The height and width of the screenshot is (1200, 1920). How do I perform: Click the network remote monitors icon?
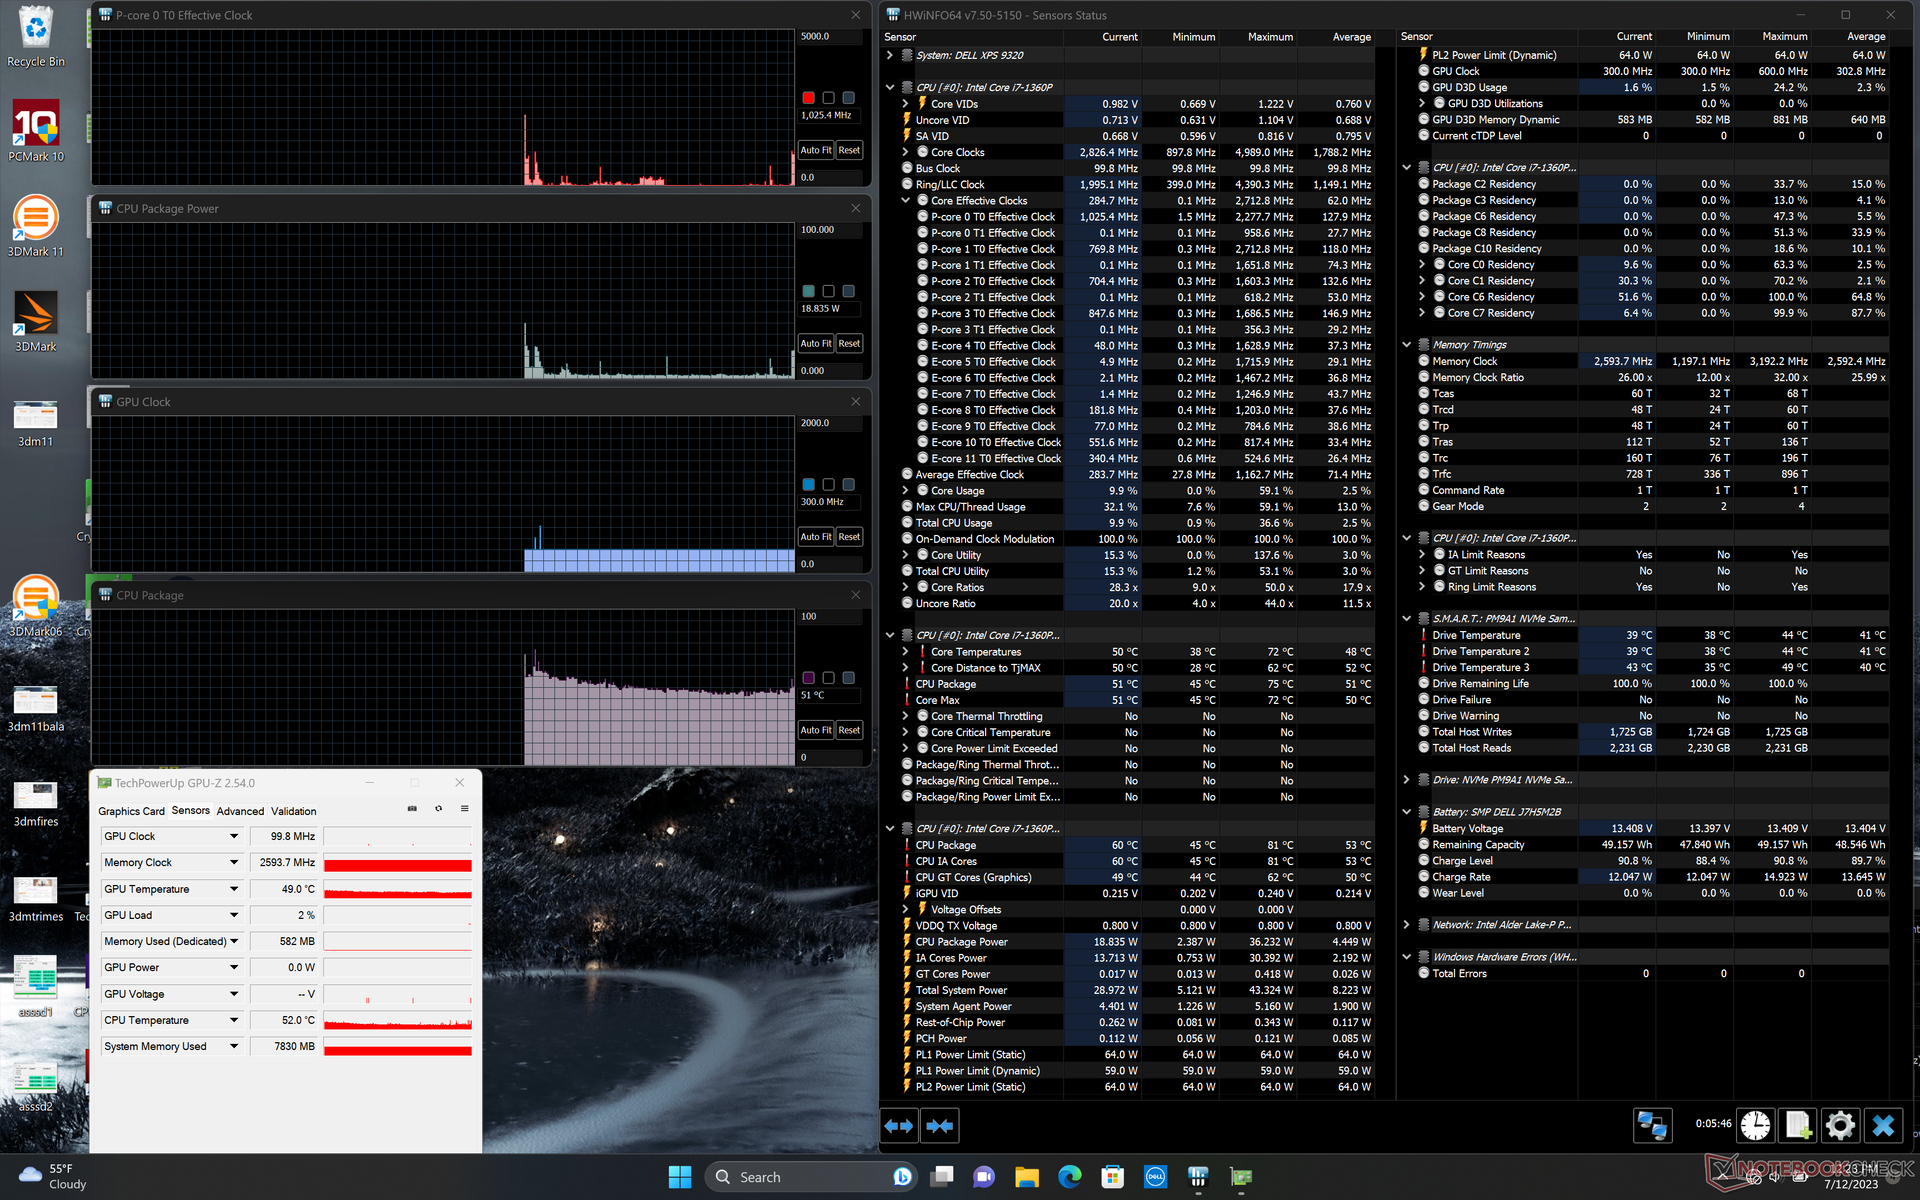[x=1652, y=1126]
